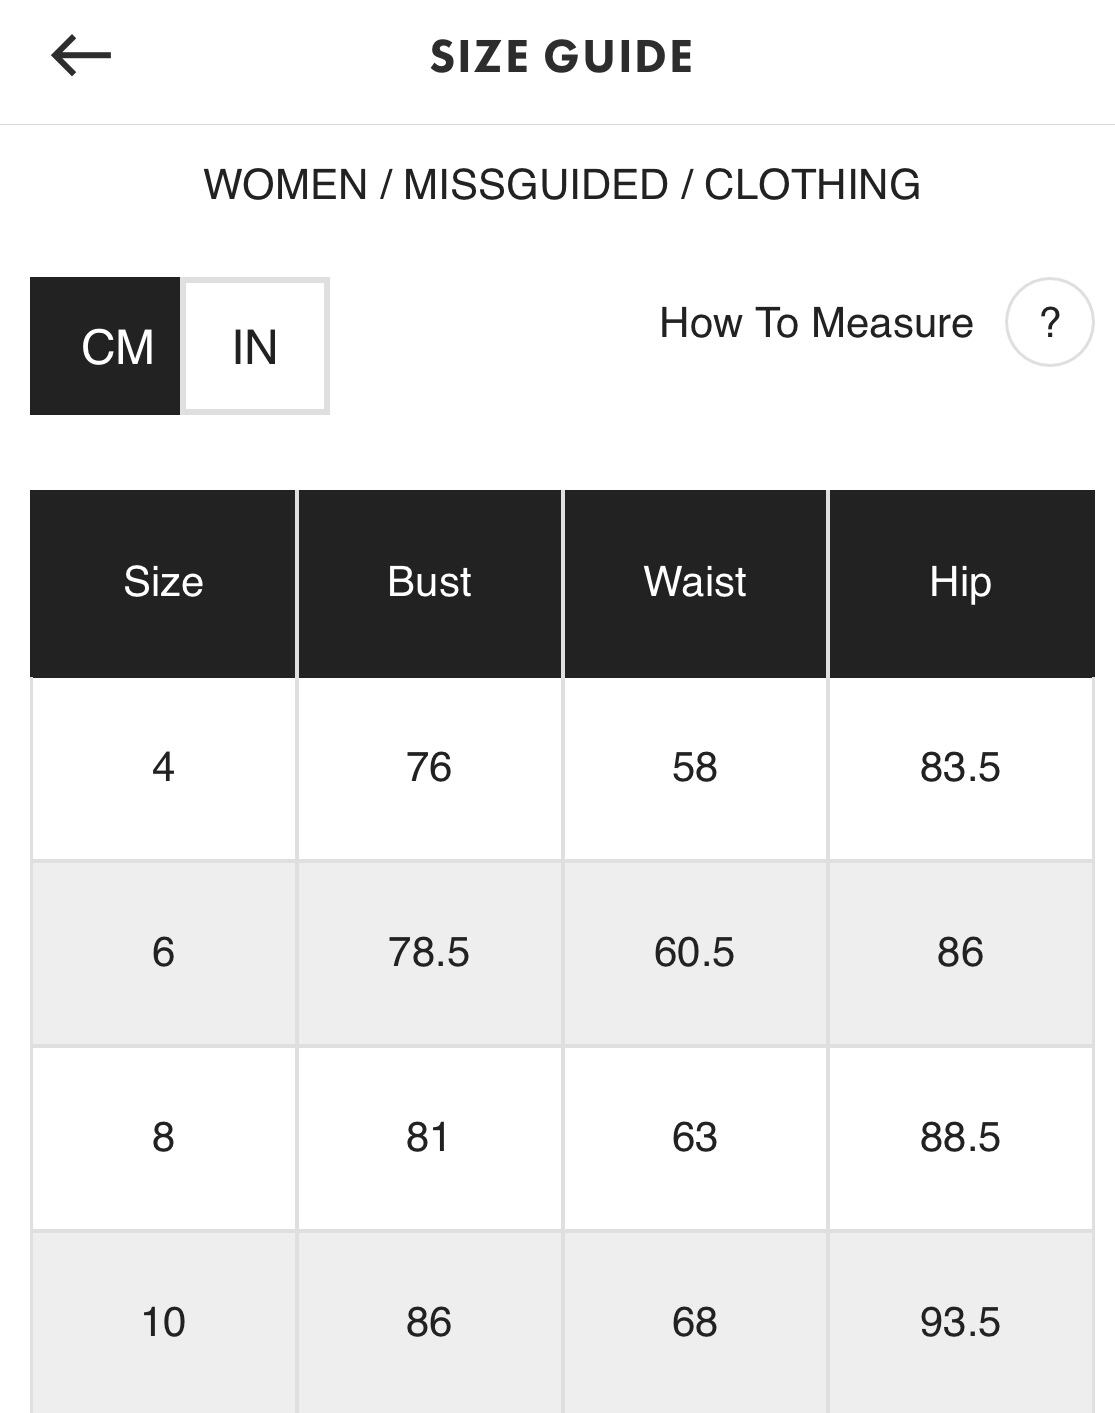Image resolution: width=1115 pixels, height=1413 pixels.
Task: Select the Bust column header
Action: (429, 582)
